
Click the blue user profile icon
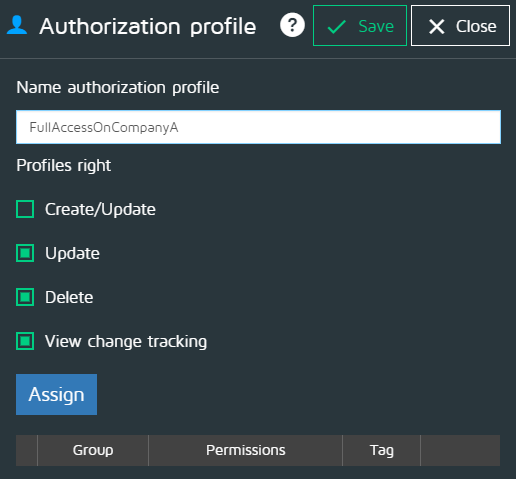point(17,25)
